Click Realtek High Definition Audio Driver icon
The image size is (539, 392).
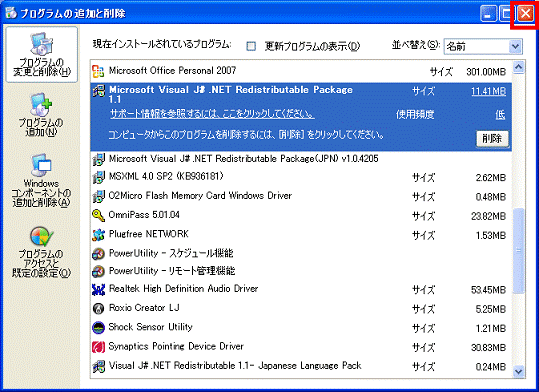[98, 290]
